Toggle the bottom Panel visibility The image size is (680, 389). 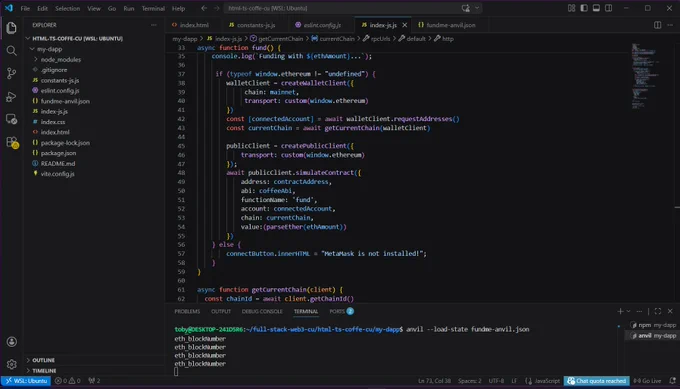[x=596, y=8]
